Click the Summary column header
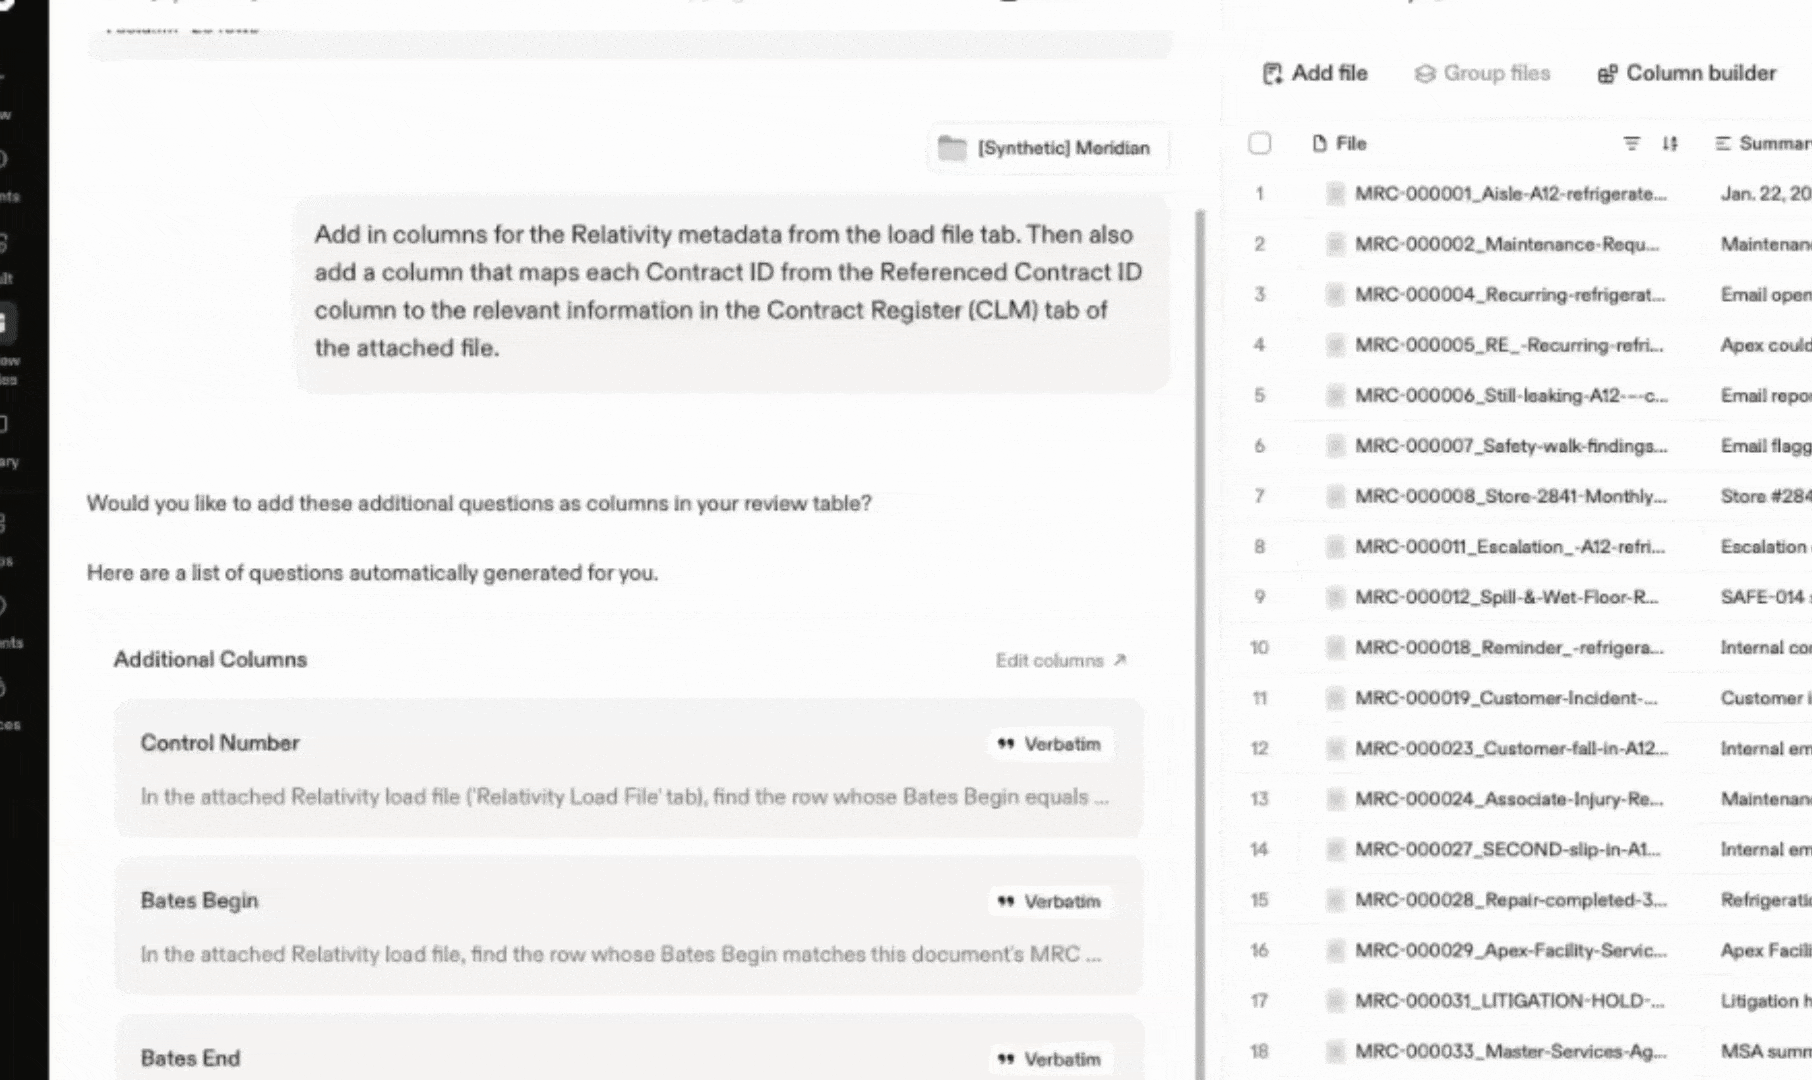The width and height of the screenshot is (1812, 1080). [x=1762, y=143]
